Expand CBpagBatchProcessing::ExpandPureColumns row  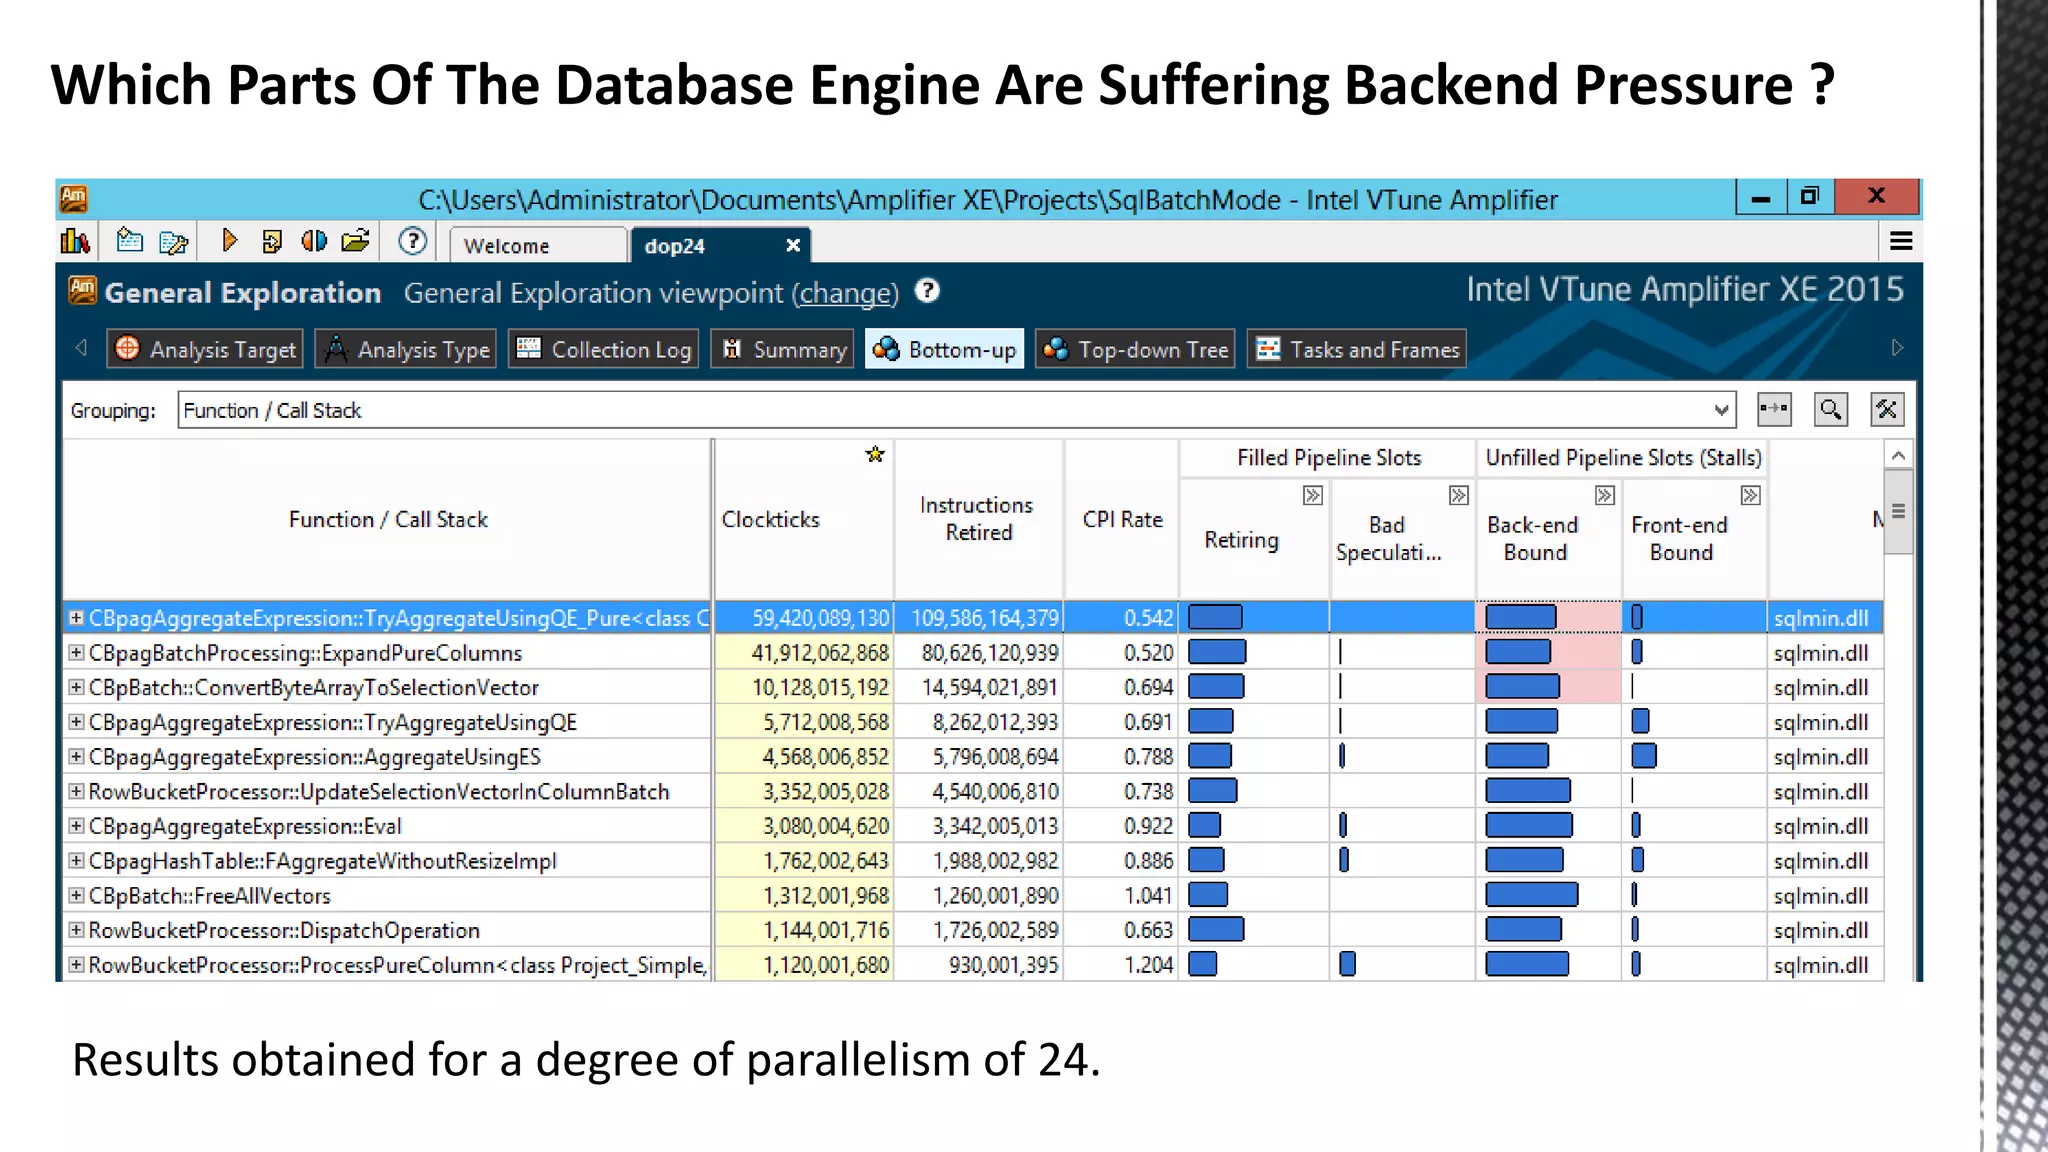76,652
